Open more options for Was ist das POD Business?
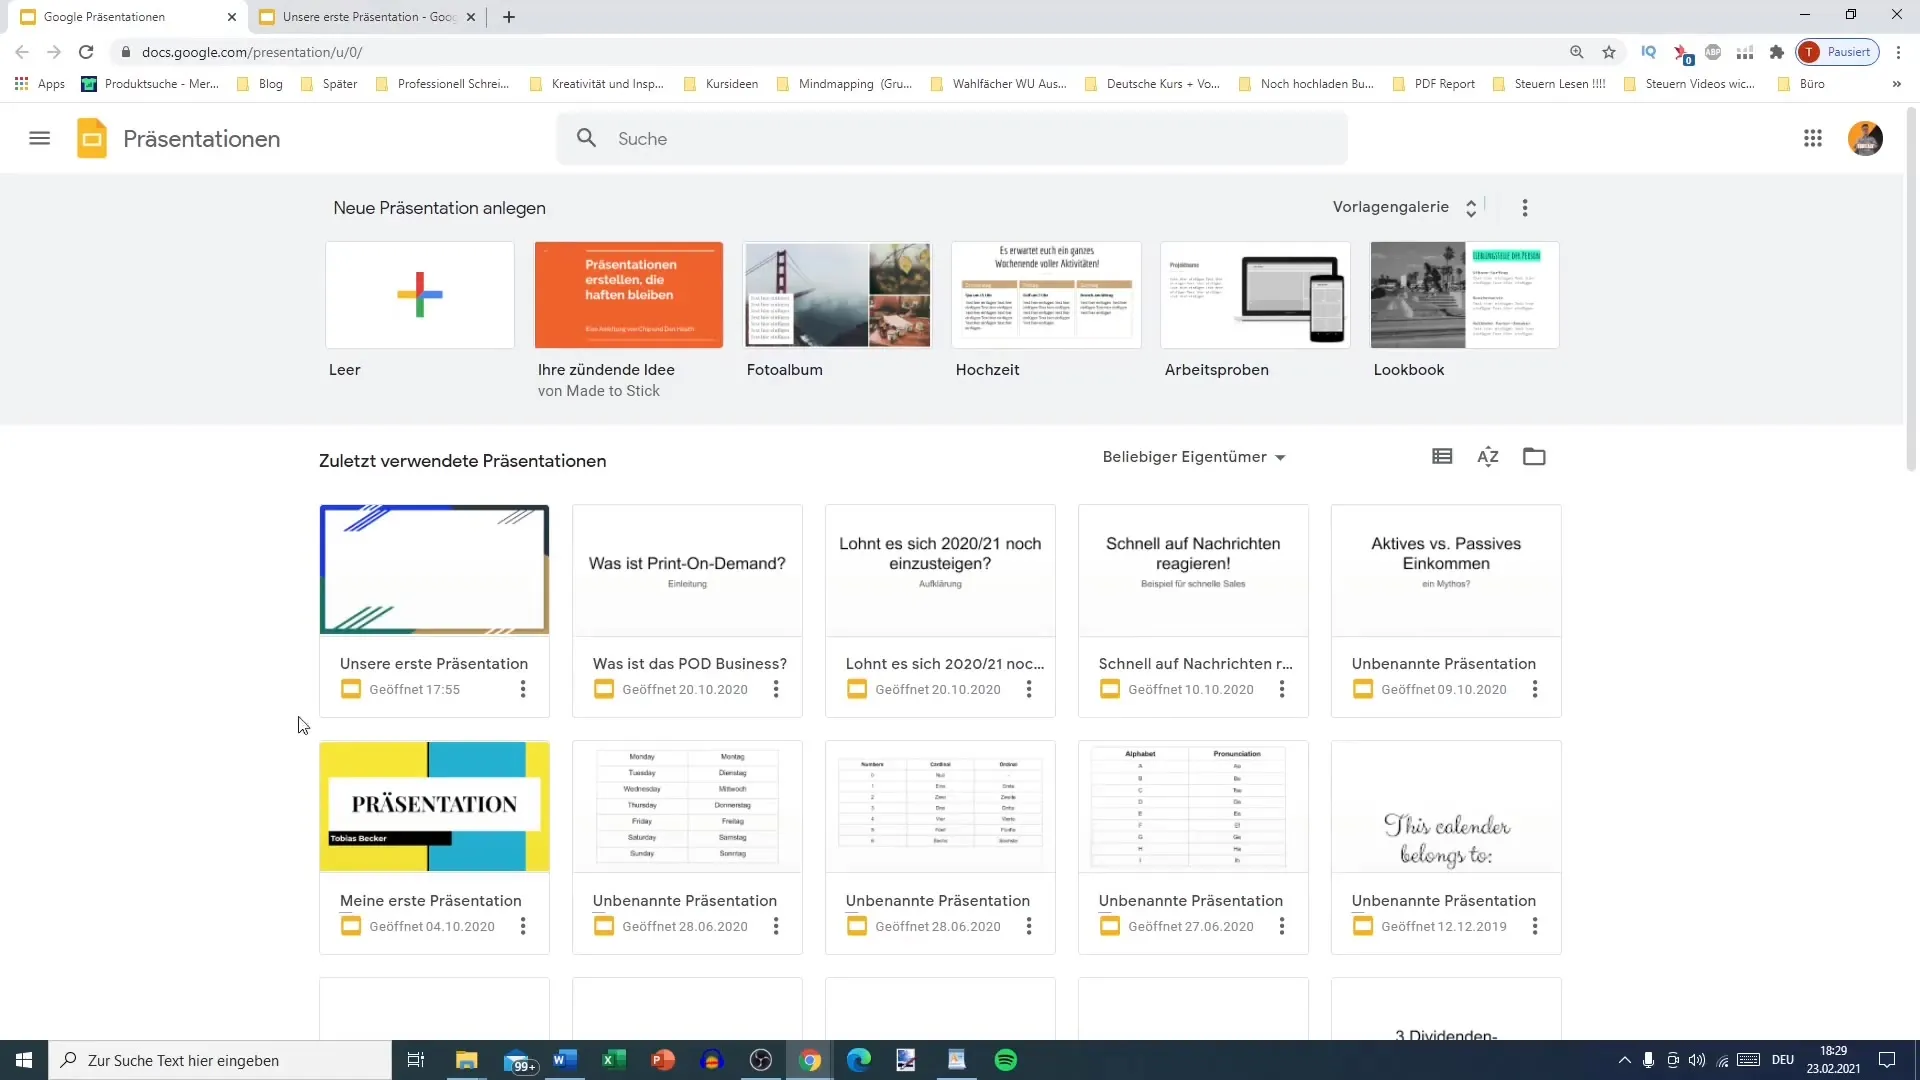 click(776, 689)
